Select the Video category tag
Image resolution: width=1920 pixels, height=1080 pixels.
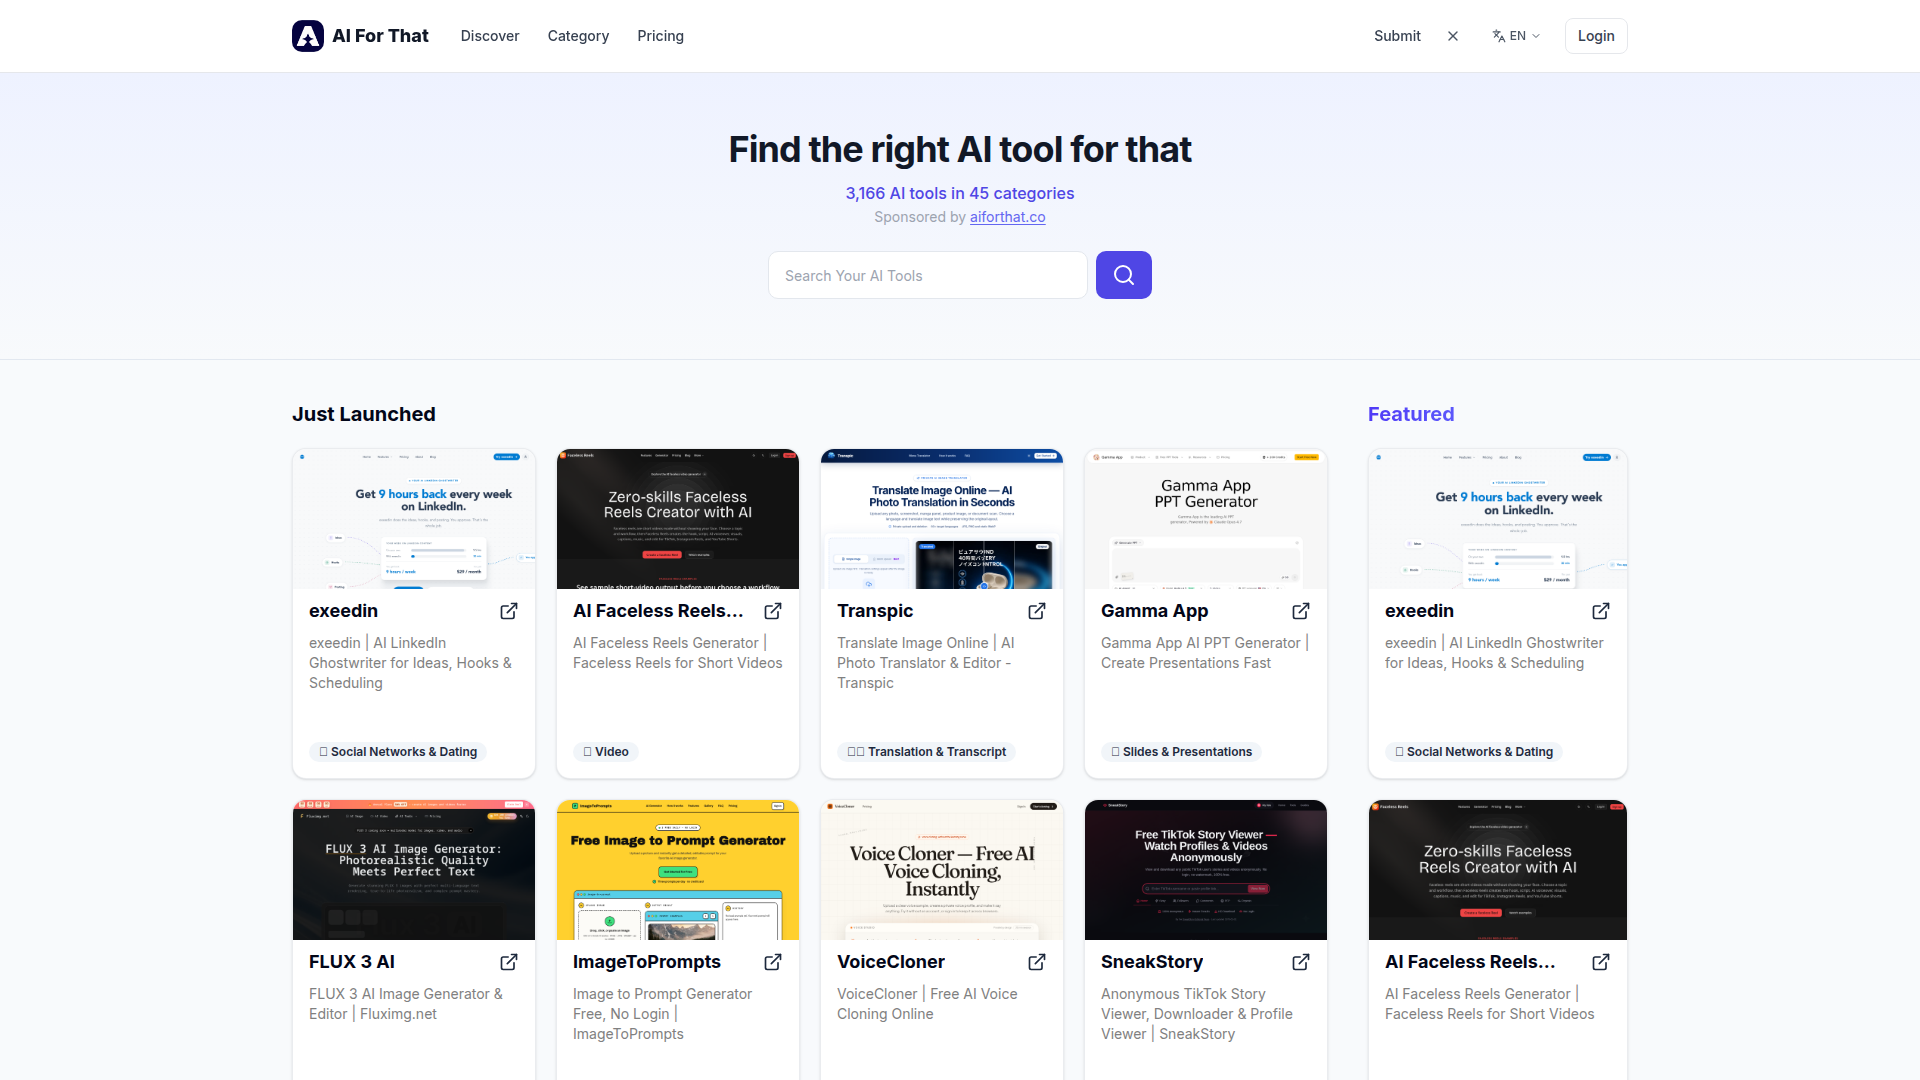click(x=607, y=752)
